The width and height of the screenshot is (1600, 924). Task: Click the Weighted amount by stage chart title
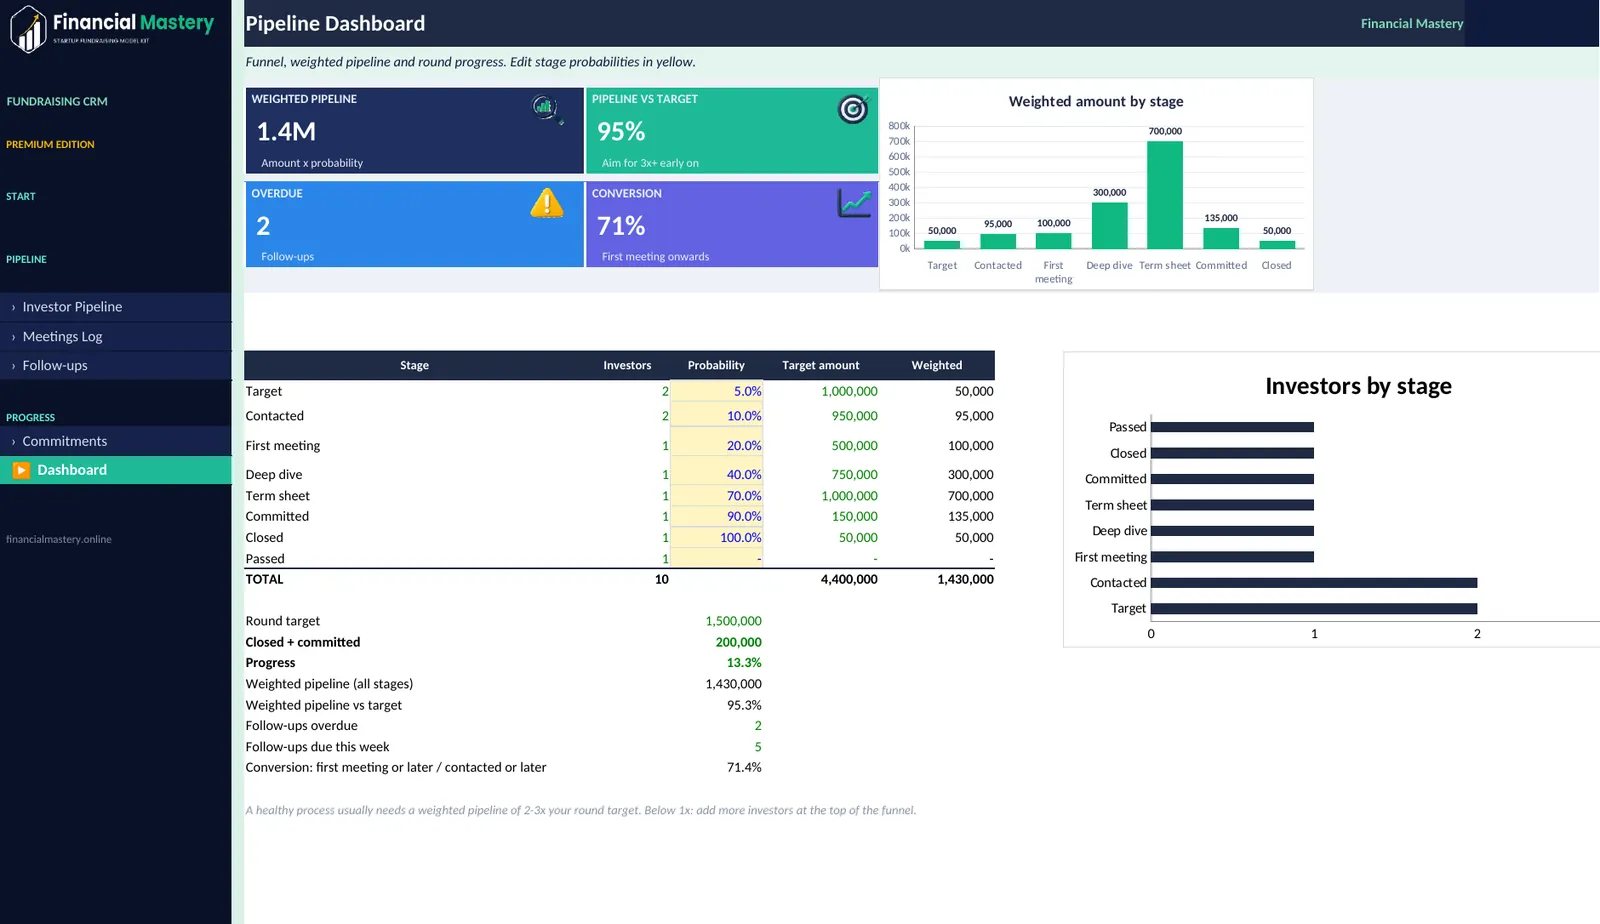click(1096, 101)
